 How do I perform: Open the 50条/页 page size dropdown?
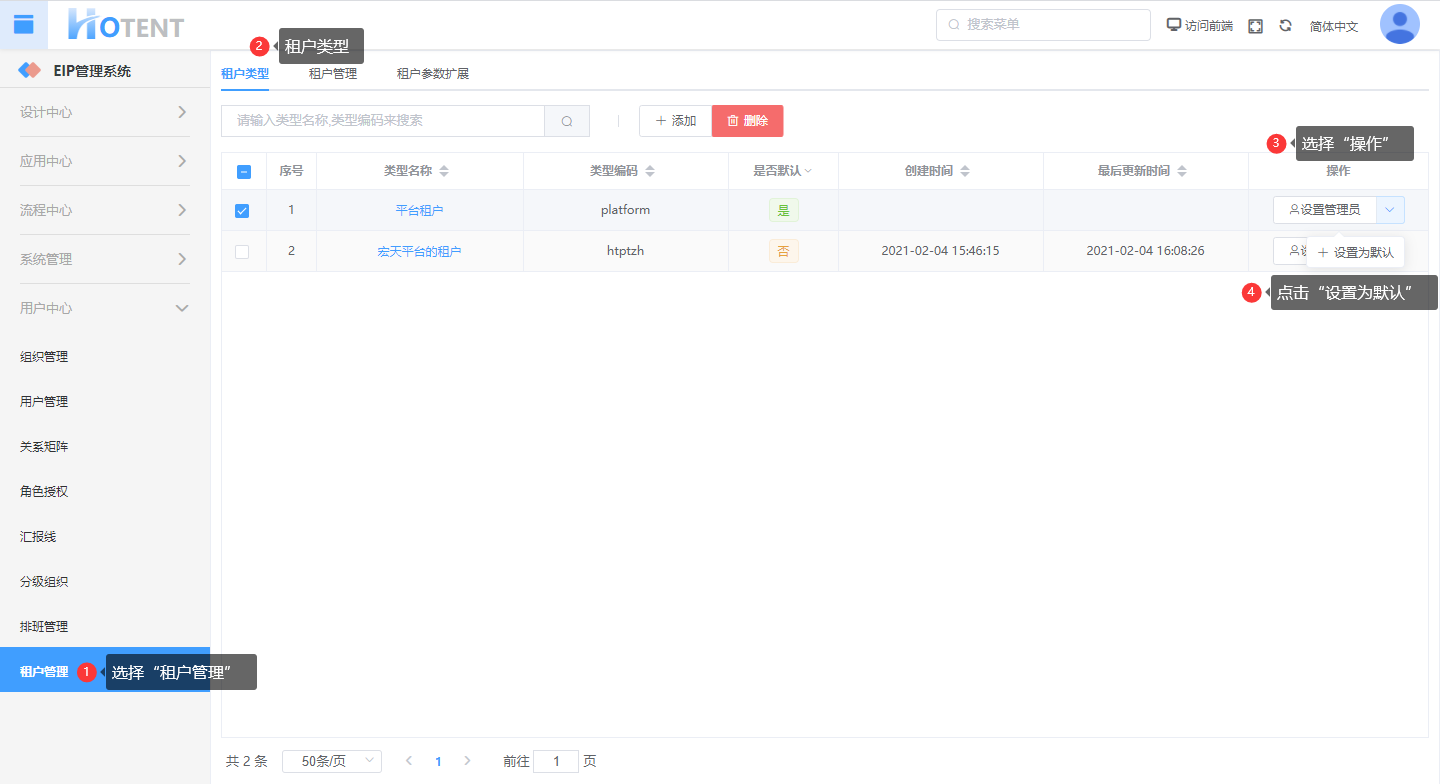(x=332, y=761)
